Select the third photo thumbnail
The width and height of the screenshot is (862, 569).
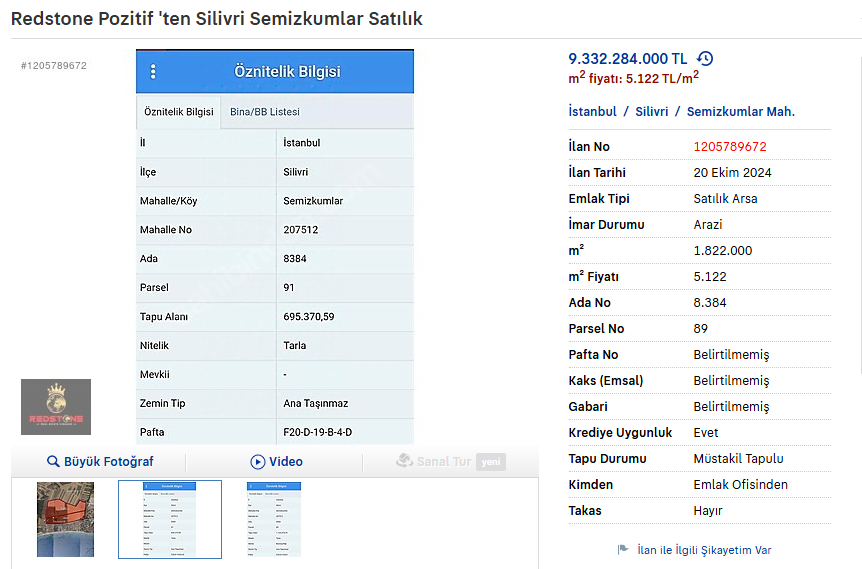273,519
